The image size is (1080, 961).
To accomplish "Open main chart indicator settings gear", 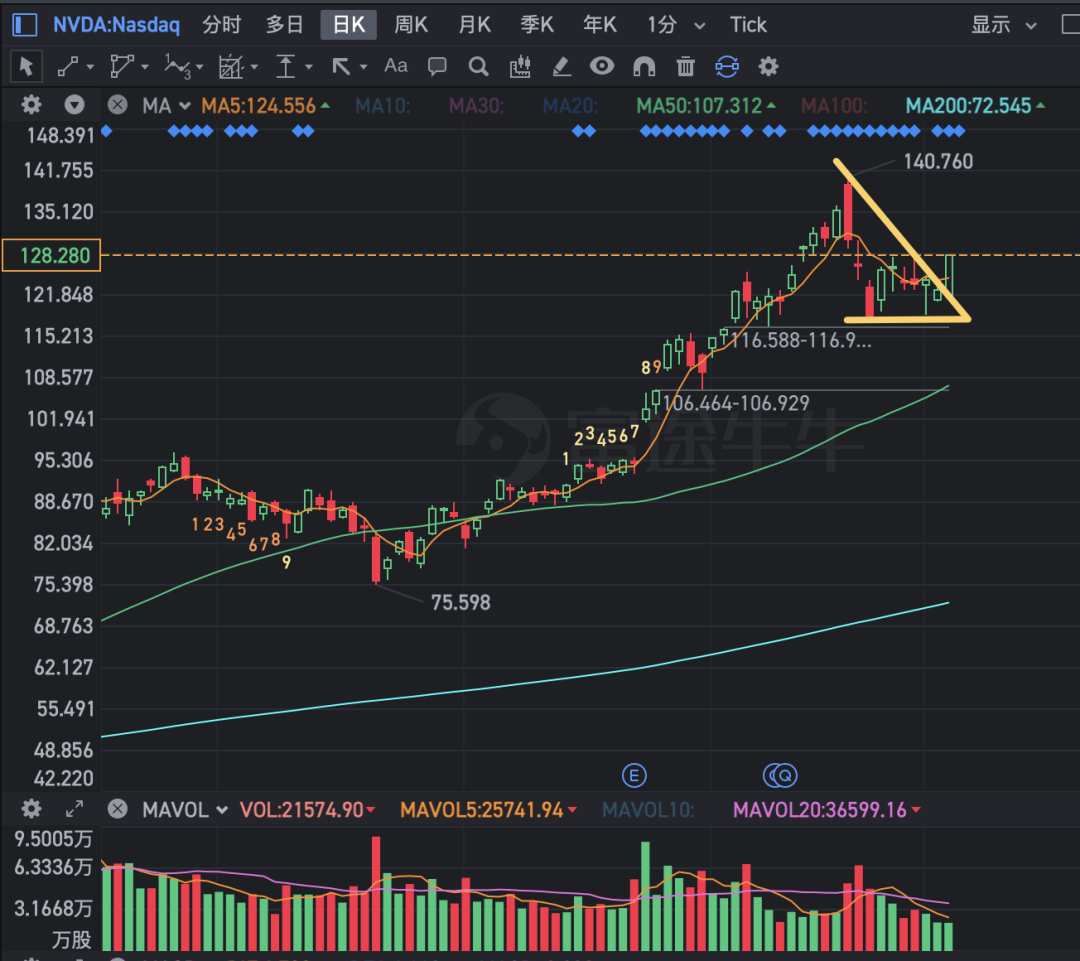I will [31, 105].
